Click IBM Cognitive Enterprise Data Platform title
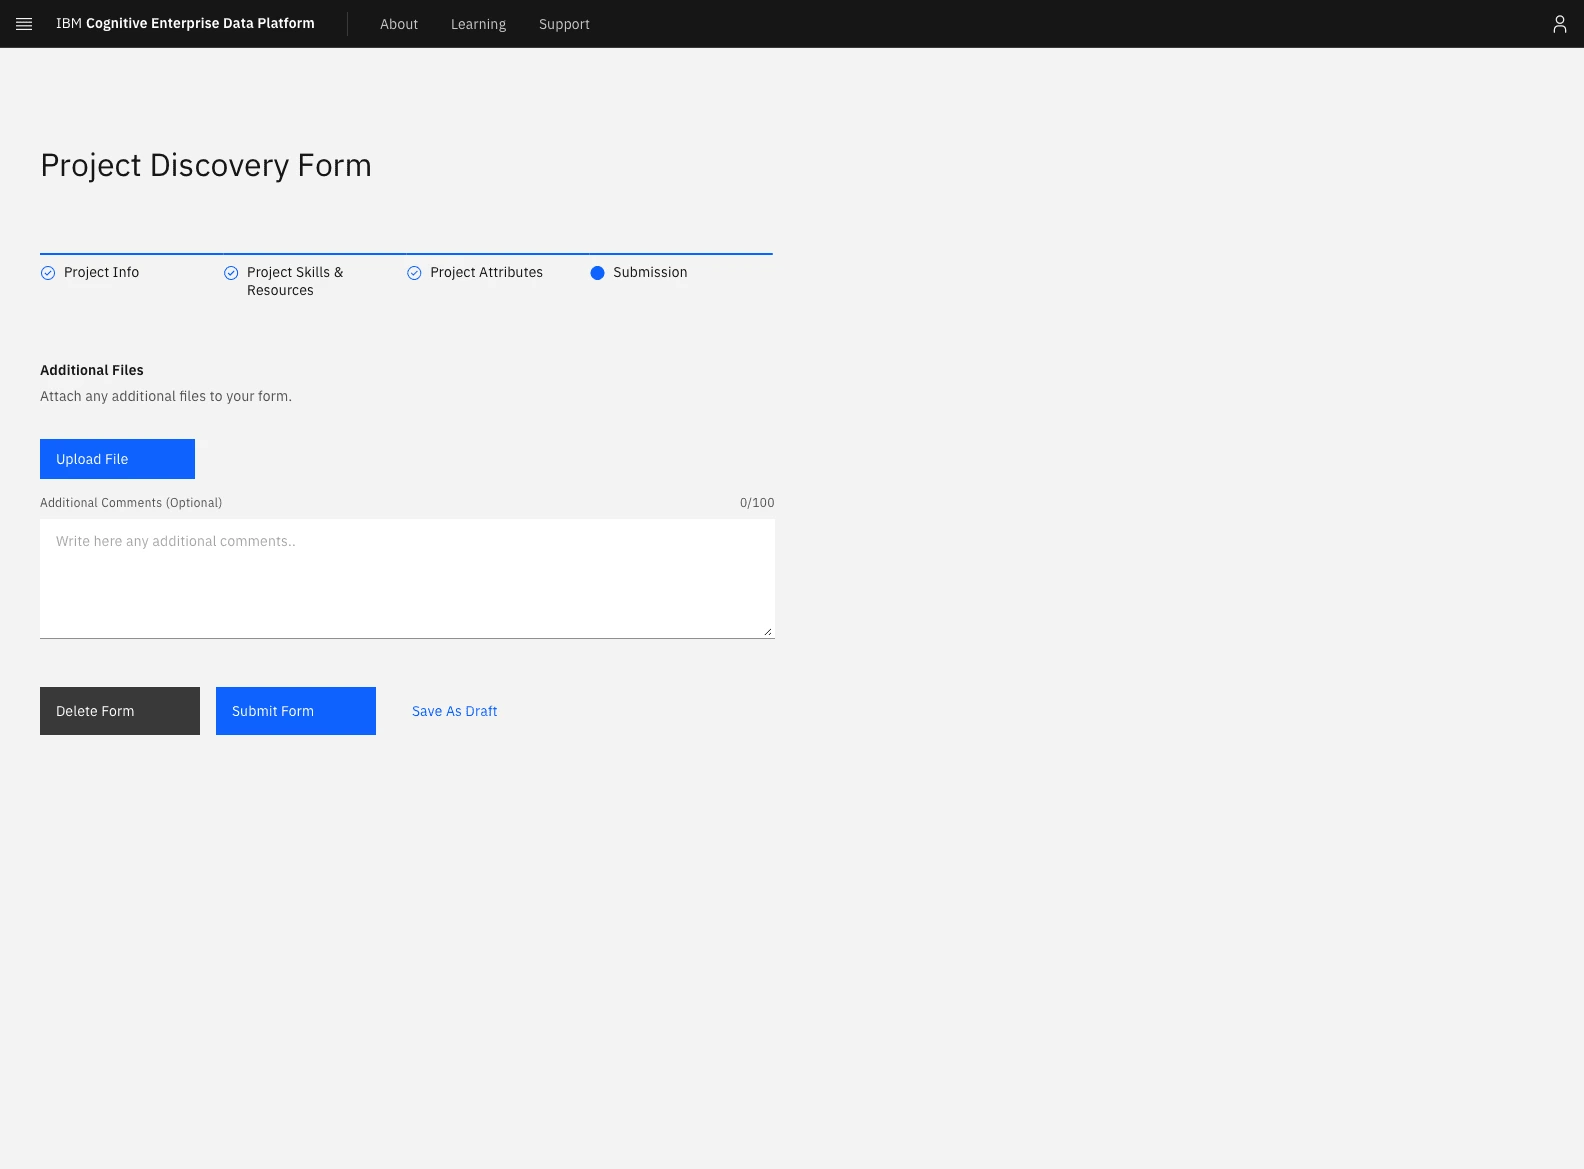Image resolution: width=1584 pixels, height=1169 pixels. click(185, 23)
